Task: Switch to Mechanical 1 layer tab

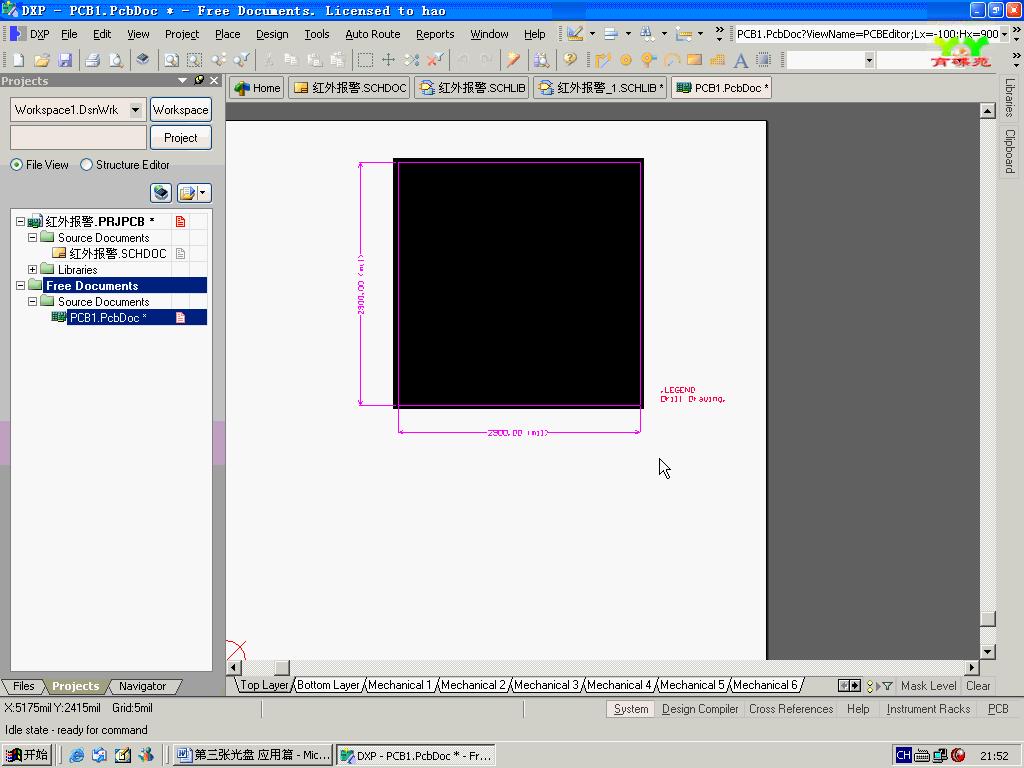Action: pyautogui.click(x=399, y=685)
